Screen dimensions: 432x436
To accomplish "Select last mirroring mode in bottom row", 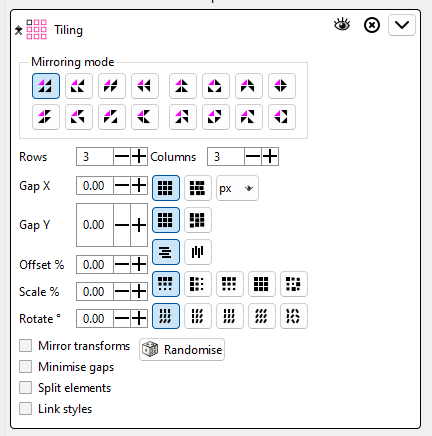I will (x=282, y=117).
